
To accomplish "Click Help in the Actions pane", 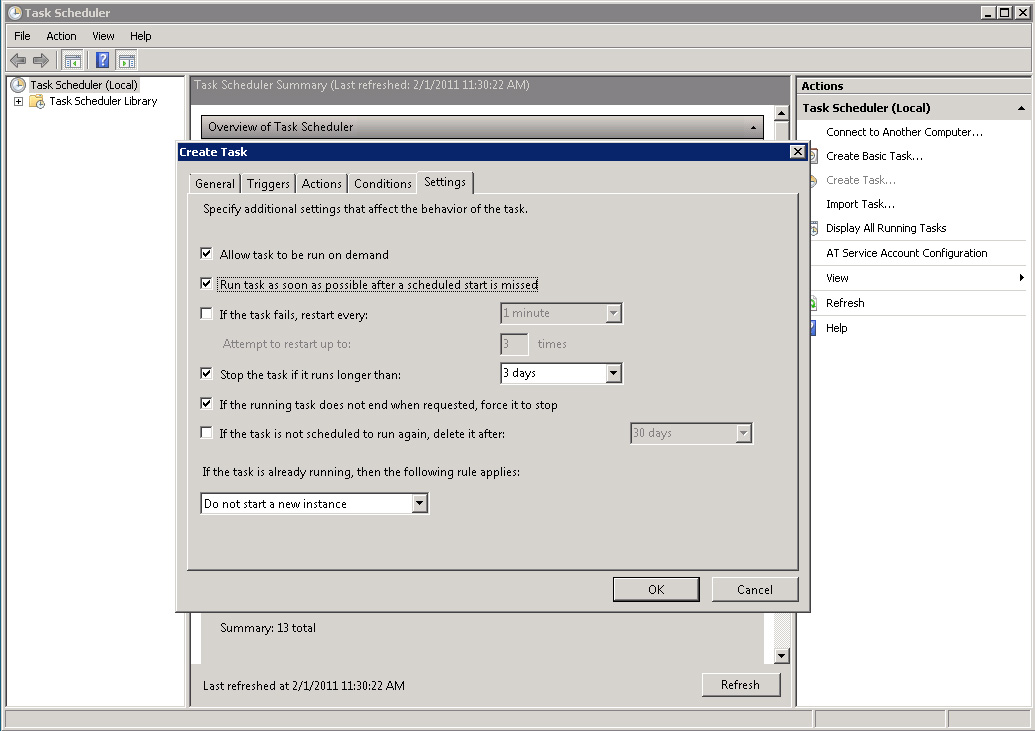I will pos(836,328).
